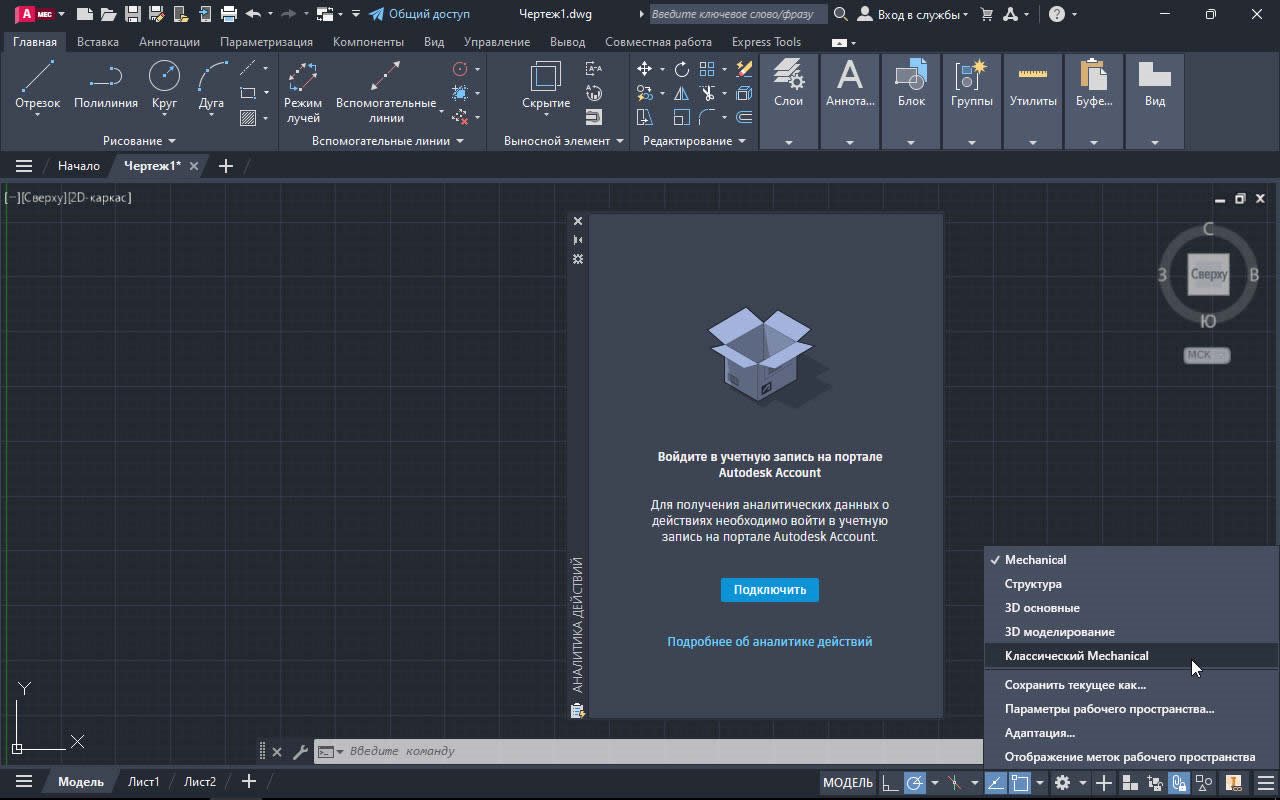Activate Режим лучей tool

click(x=302, y=92)
